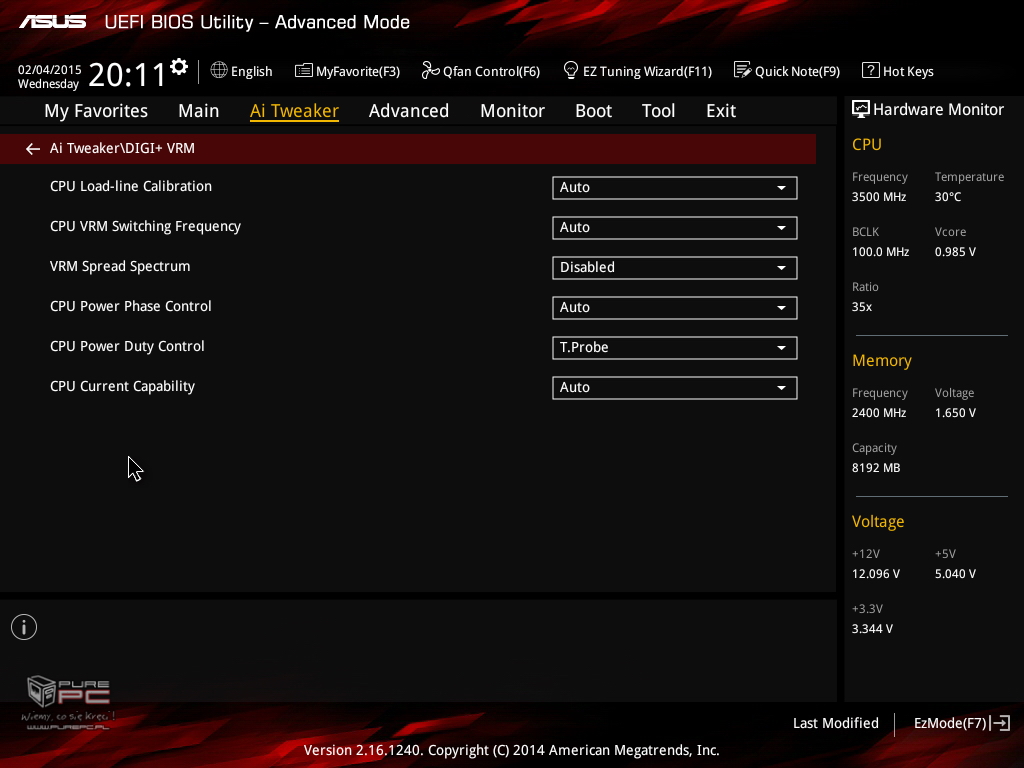Click the EzMode exit arrow icon

point(1000,723)
